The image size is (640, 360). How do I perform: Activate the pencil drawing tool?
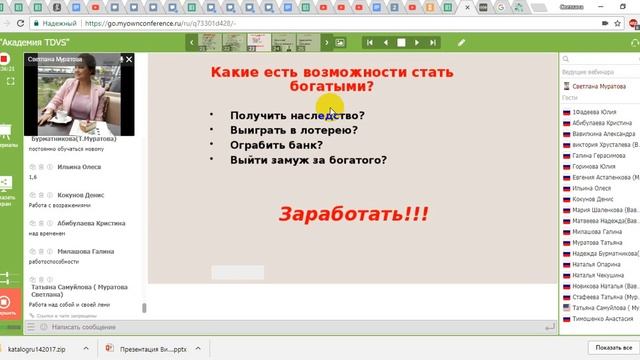pyautogui.click(x=461, y=42)
